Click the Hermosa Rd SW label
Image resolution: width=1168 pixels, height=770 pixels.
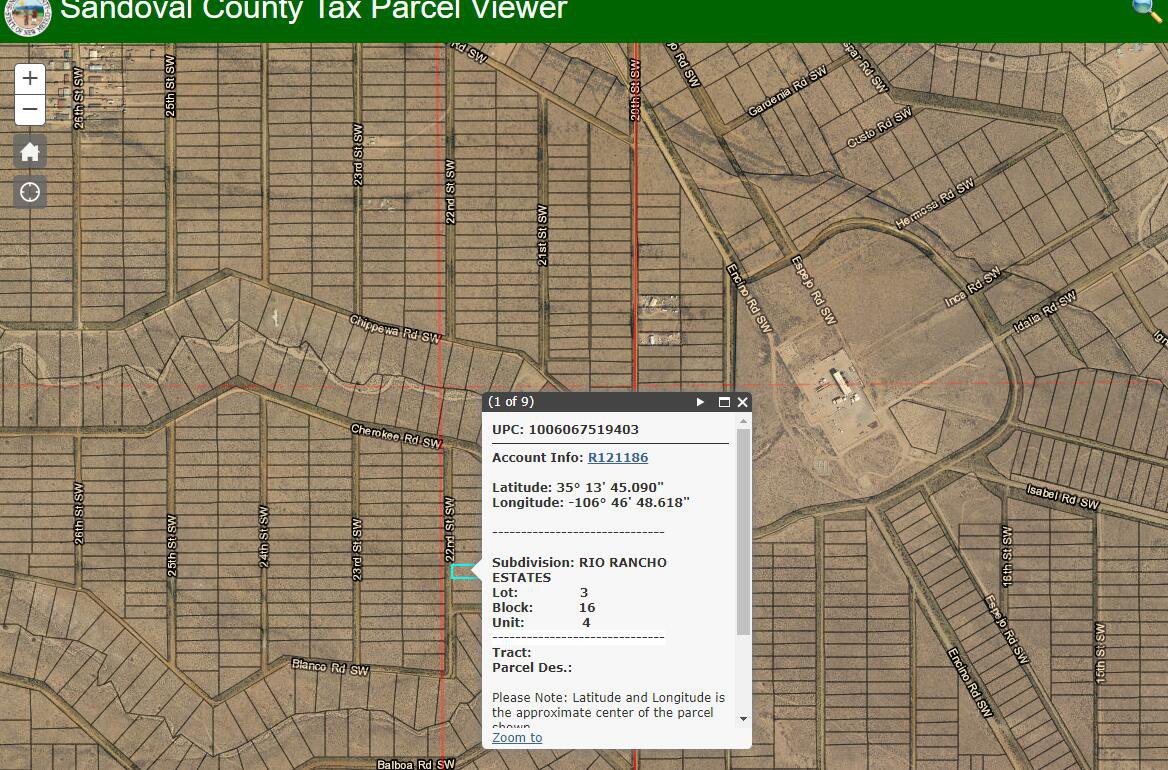(x=934, y=203)
